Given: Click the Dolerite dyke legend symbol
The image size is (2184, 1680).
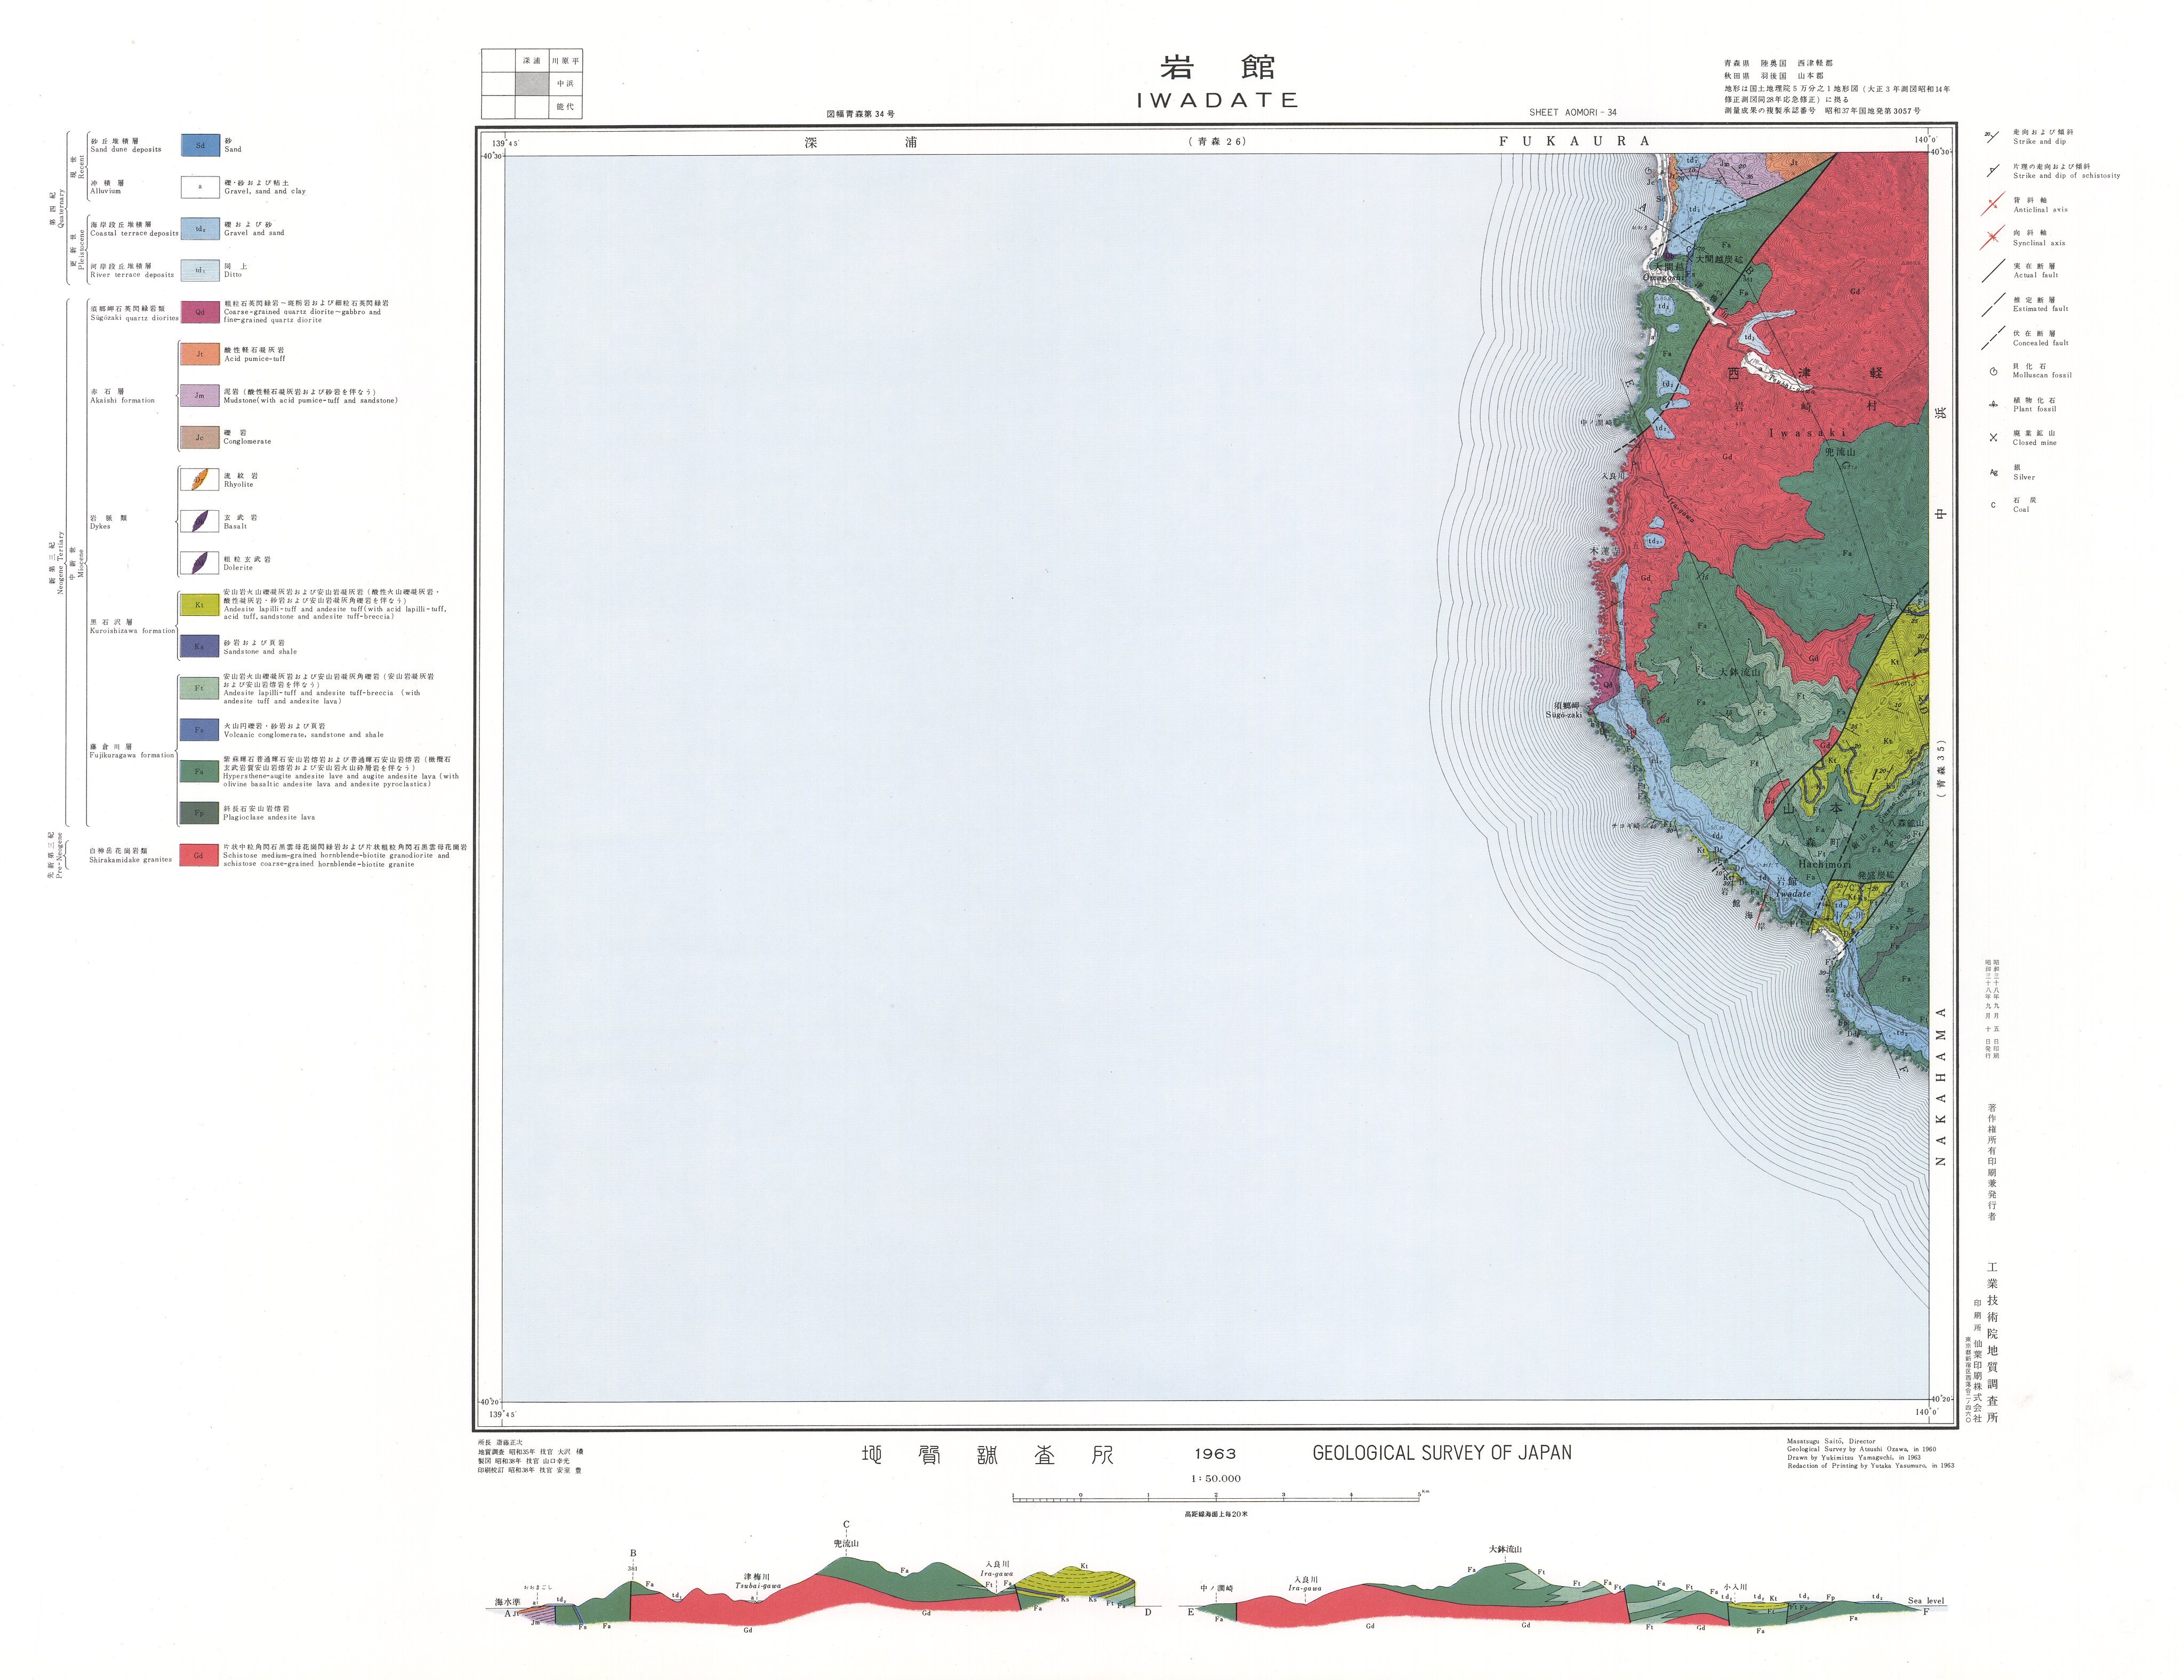Looking at the screenshot, I should click(199, 563).
